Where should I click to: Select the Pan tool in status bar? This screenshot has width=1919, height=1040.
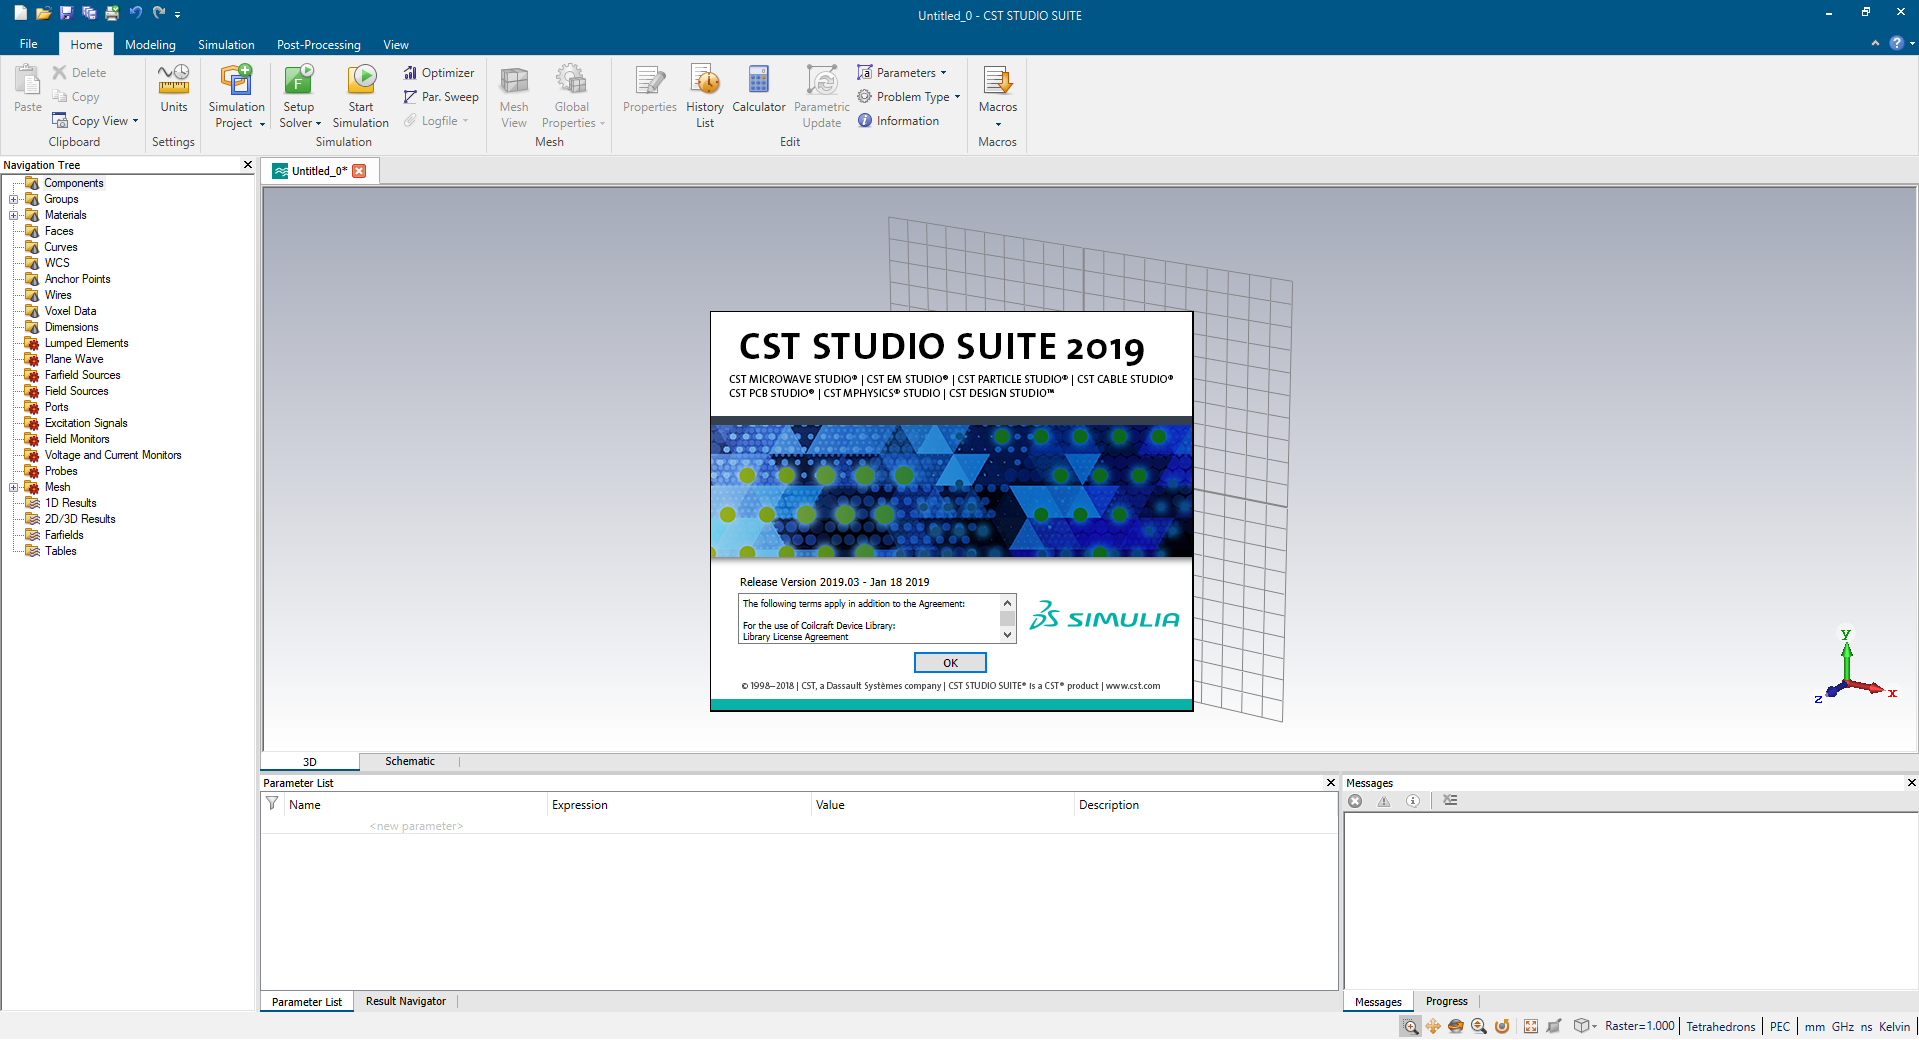pos(1433,1026)
